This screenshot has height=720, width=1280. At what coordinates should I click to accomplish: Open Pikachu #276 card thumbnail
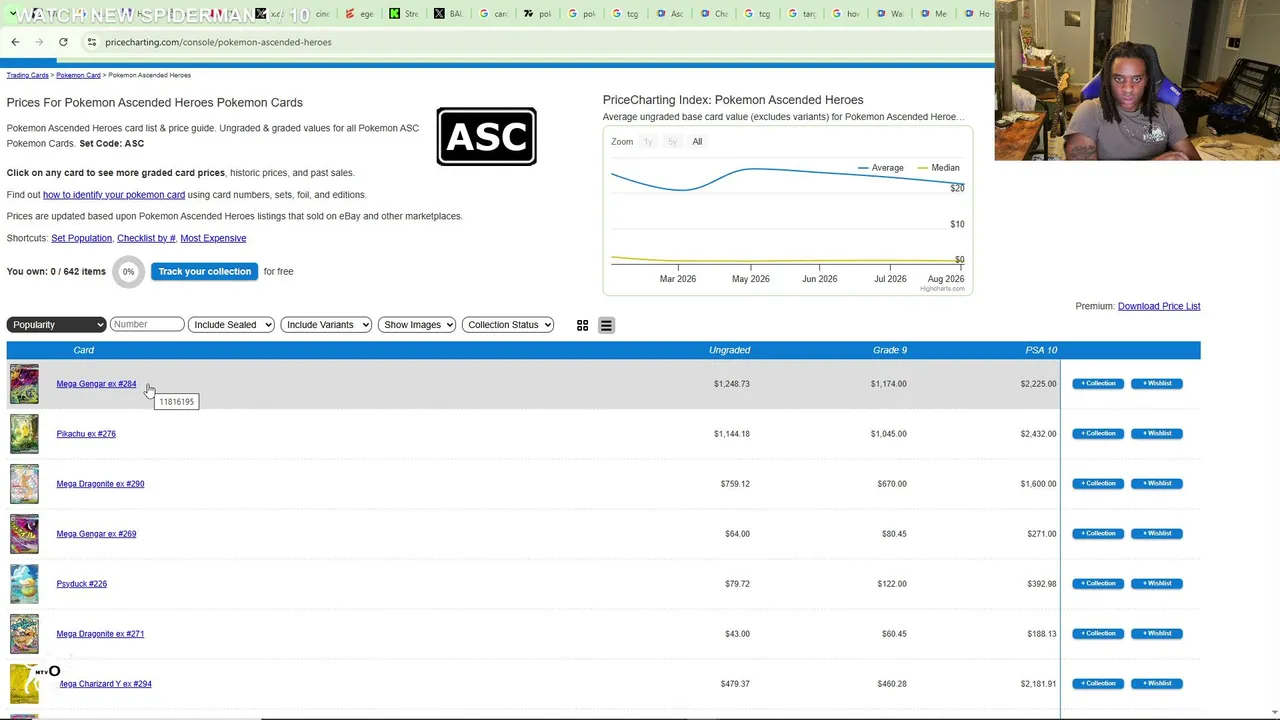click(24, 434)
